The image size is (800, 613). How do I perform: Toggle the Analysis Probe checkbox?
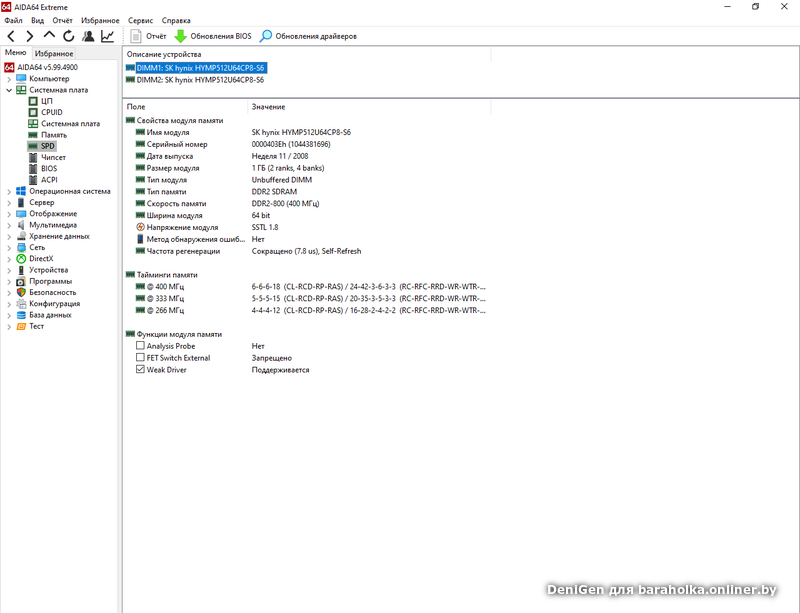[140, 346]
